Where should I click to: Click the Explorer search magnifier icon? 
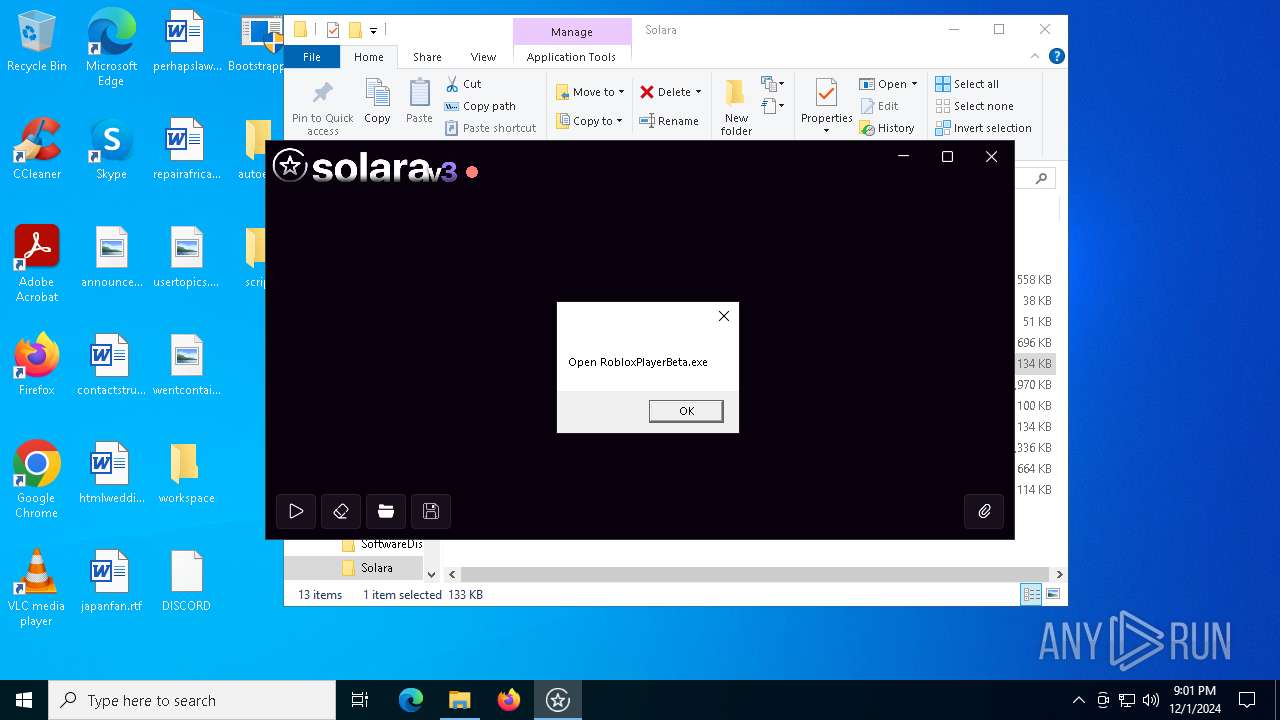(x=1041, y=178)
